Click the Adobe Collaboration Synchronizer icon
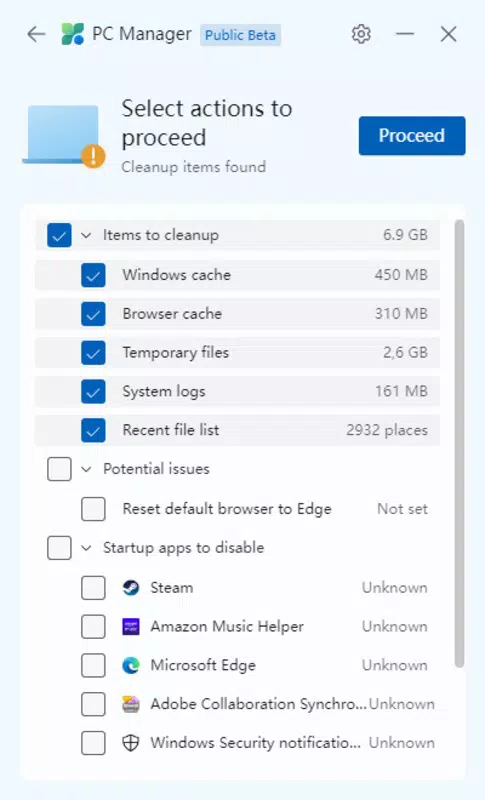This screenshot has width=485, height=800. [x=131, y=704]
